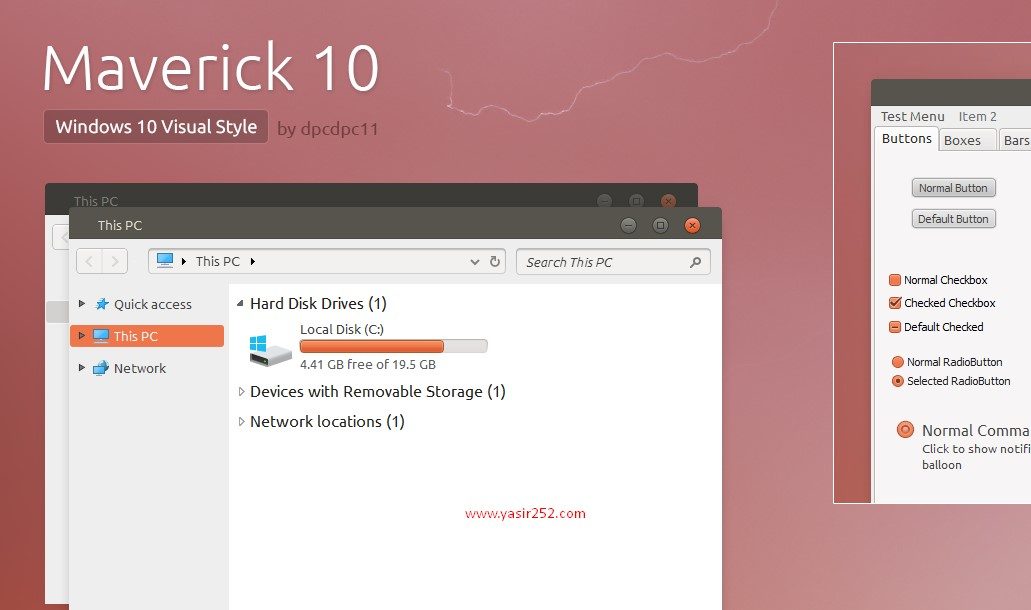Click the Hard Disk Drives (1) heading
This screenshot has height=610, width=1031.
[x=318, y=304]
